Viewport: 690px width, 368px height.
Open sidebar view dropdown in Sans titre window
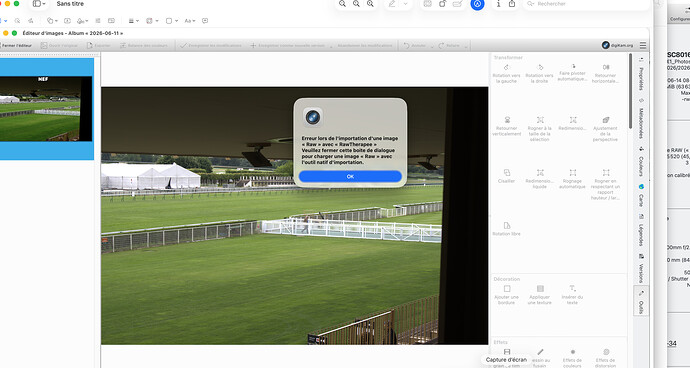pyautogui.click(x=39, y=4)
